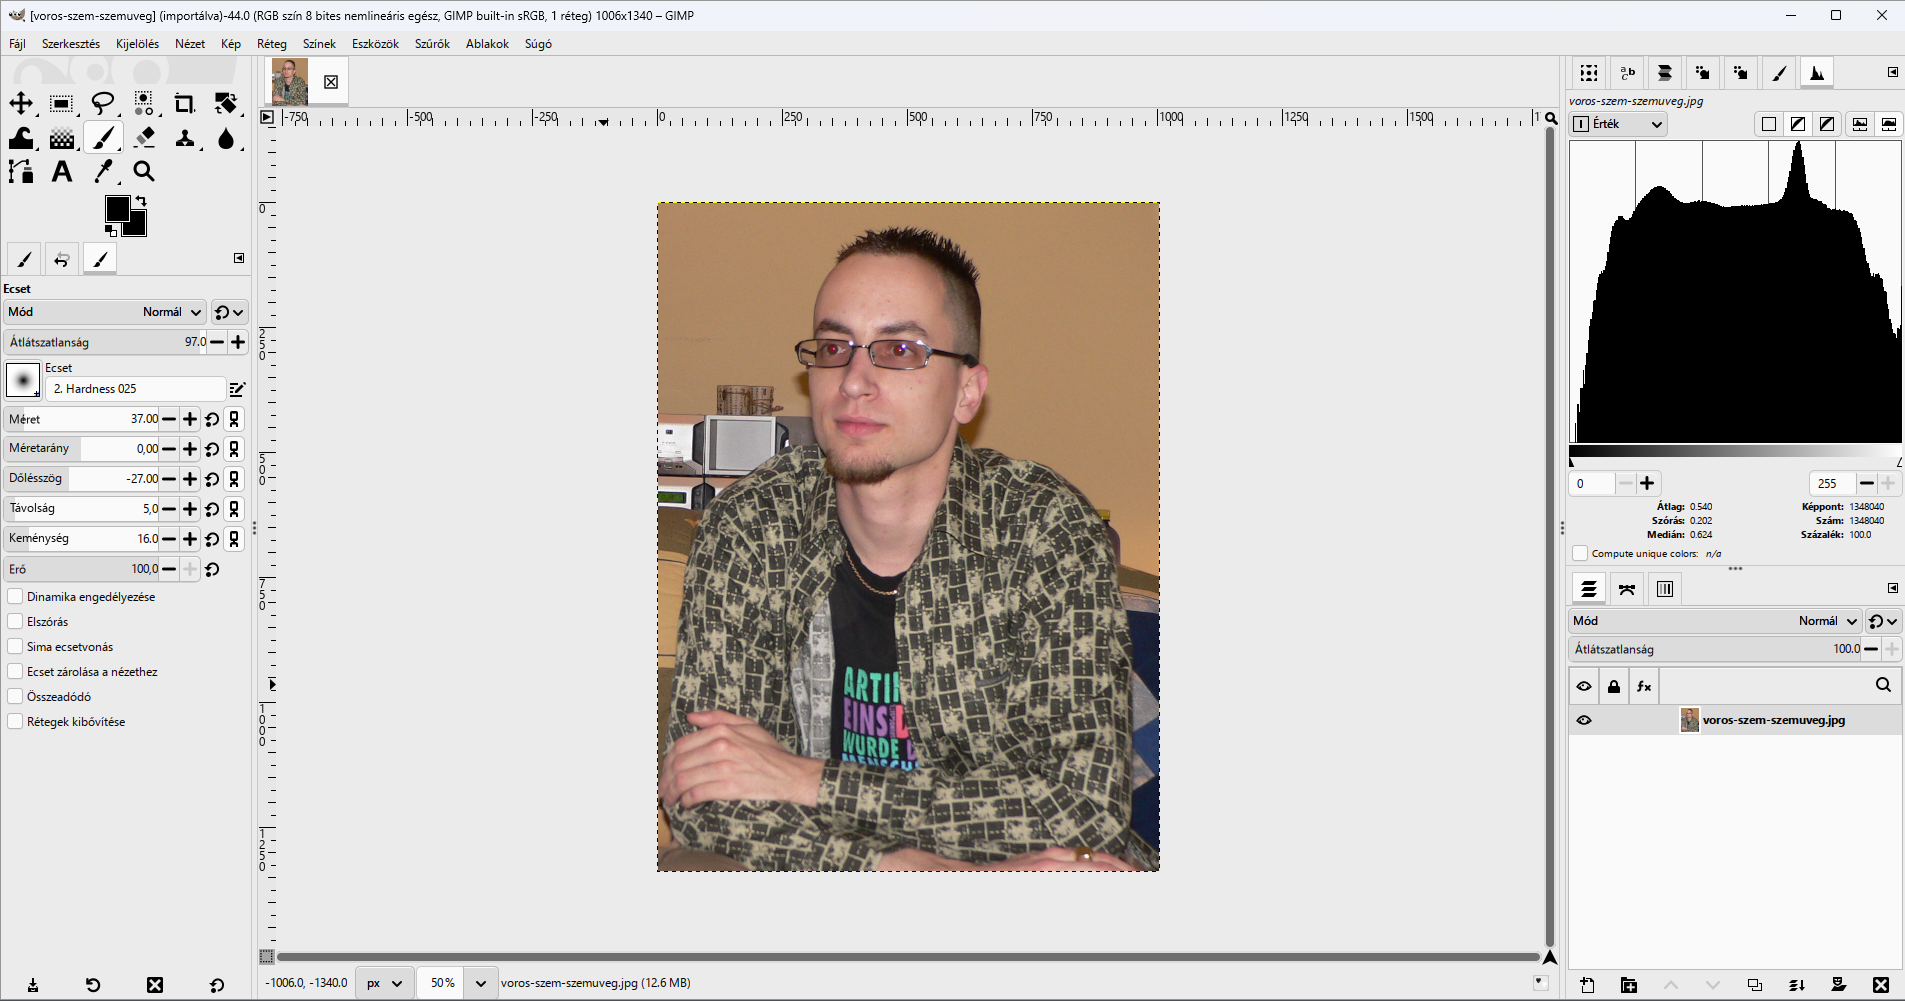Select the Text tool
Image resolution: width=1905 pixels, height=1001 pixels.
62,171
